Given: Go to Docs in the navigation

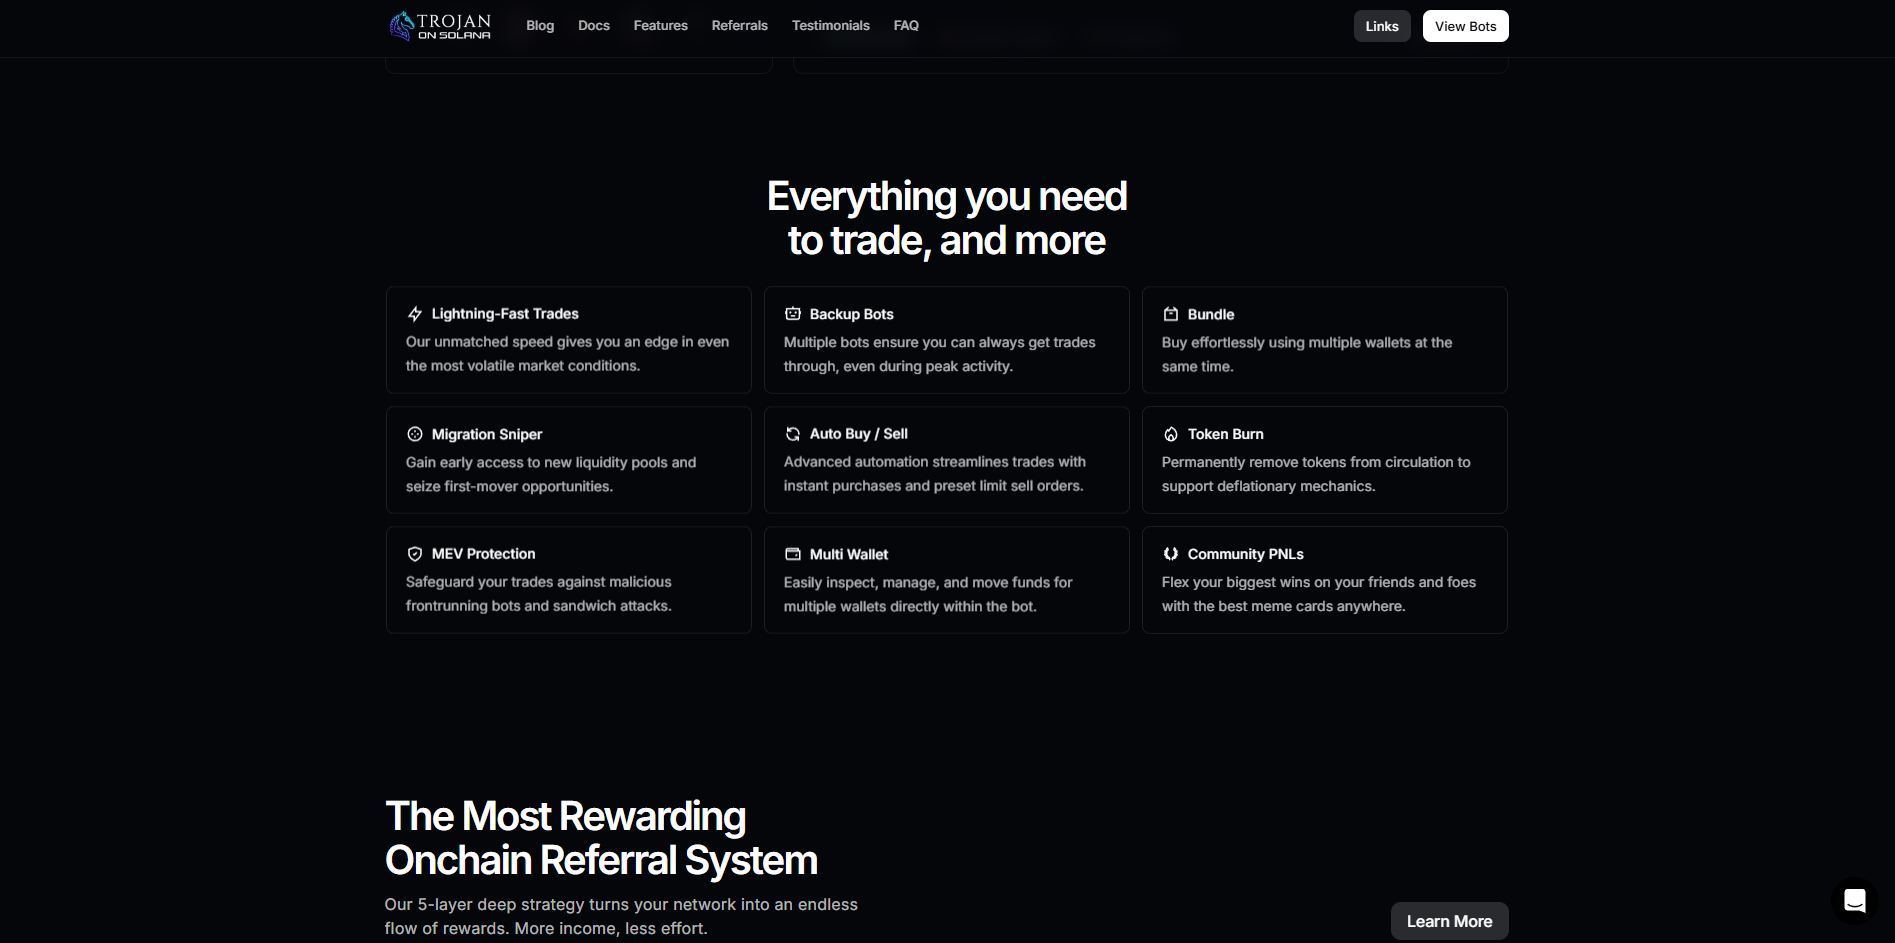Looking at the screenshot, I should [594, 26].
